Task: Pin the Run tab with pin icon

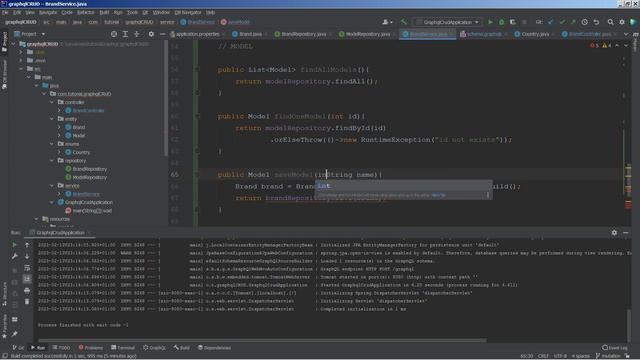Action: point(15,334)
